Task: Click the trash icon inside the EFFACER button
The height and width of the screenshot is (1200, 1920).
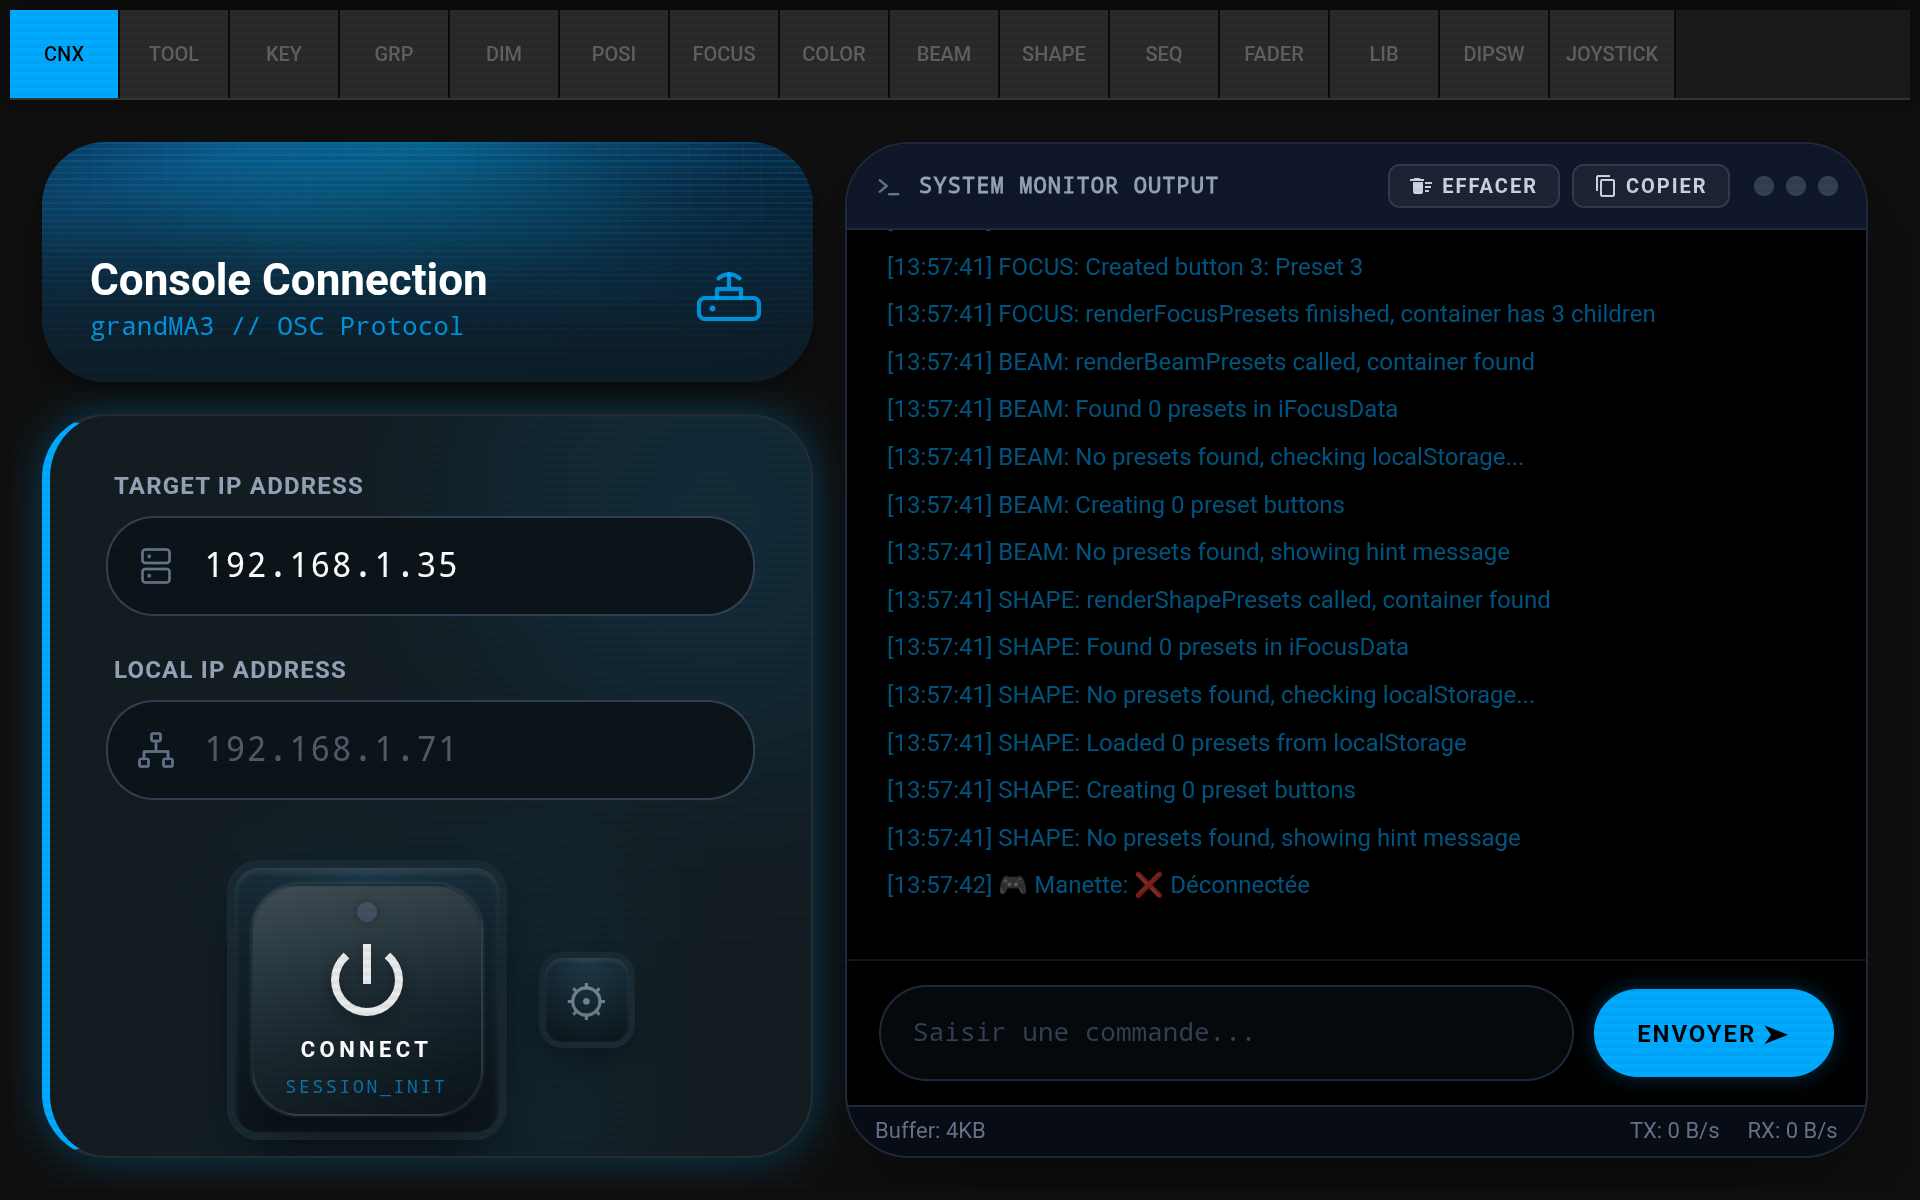Action: point(1421,185)
